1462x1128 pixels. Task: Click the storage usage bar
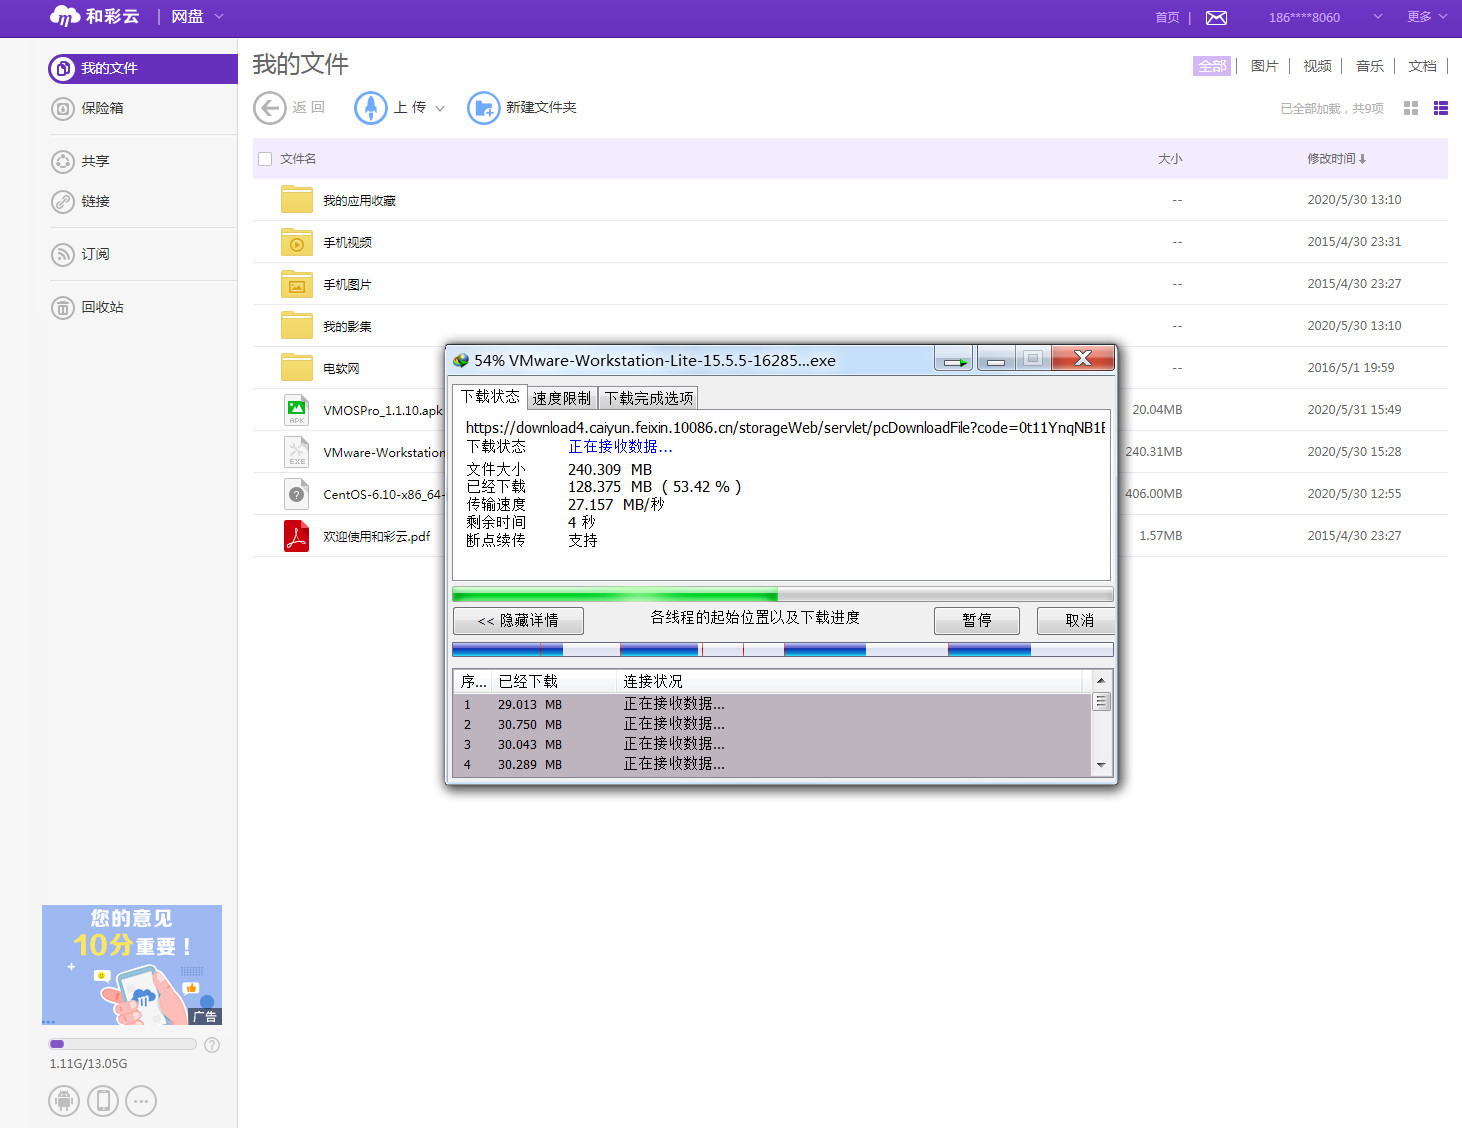pyautogui.click(x=123, y=1044)
